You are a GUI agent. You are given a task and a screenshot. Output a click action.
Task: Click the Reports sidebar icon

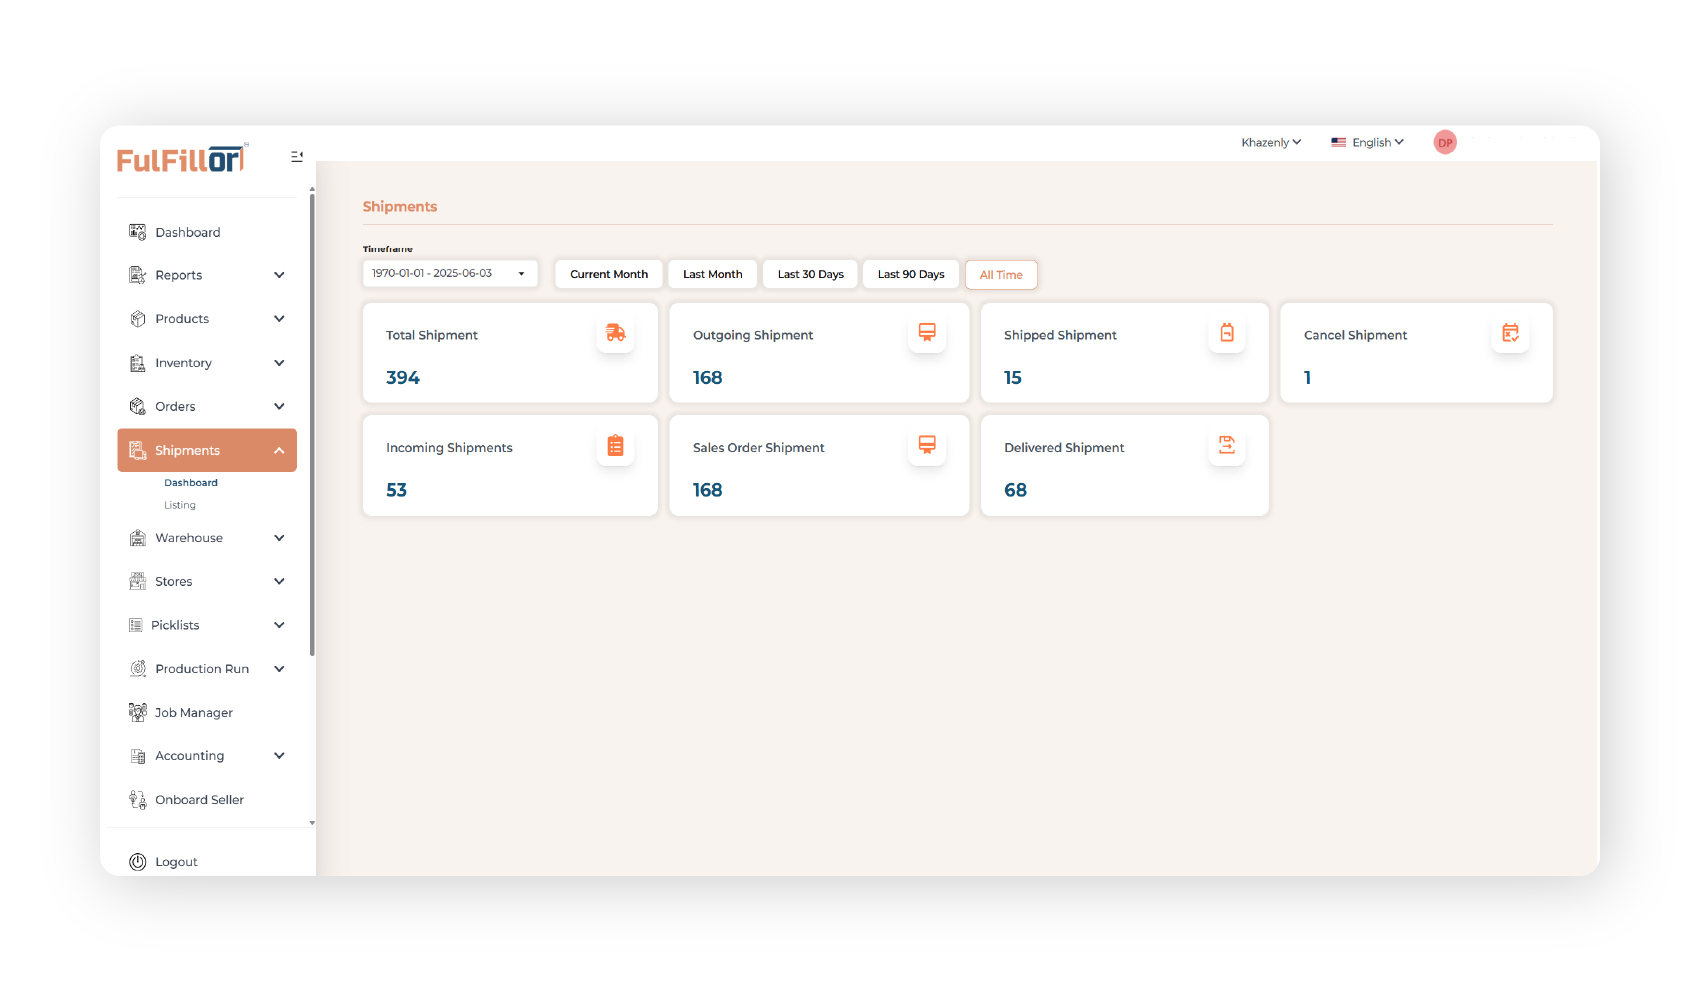coord(138,275)
